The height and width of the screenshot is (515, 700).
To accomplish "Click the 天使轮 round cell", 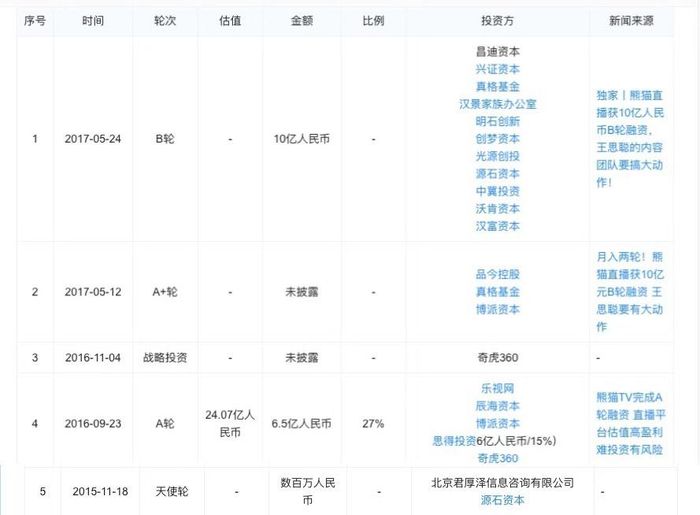I will coord(172,491).
